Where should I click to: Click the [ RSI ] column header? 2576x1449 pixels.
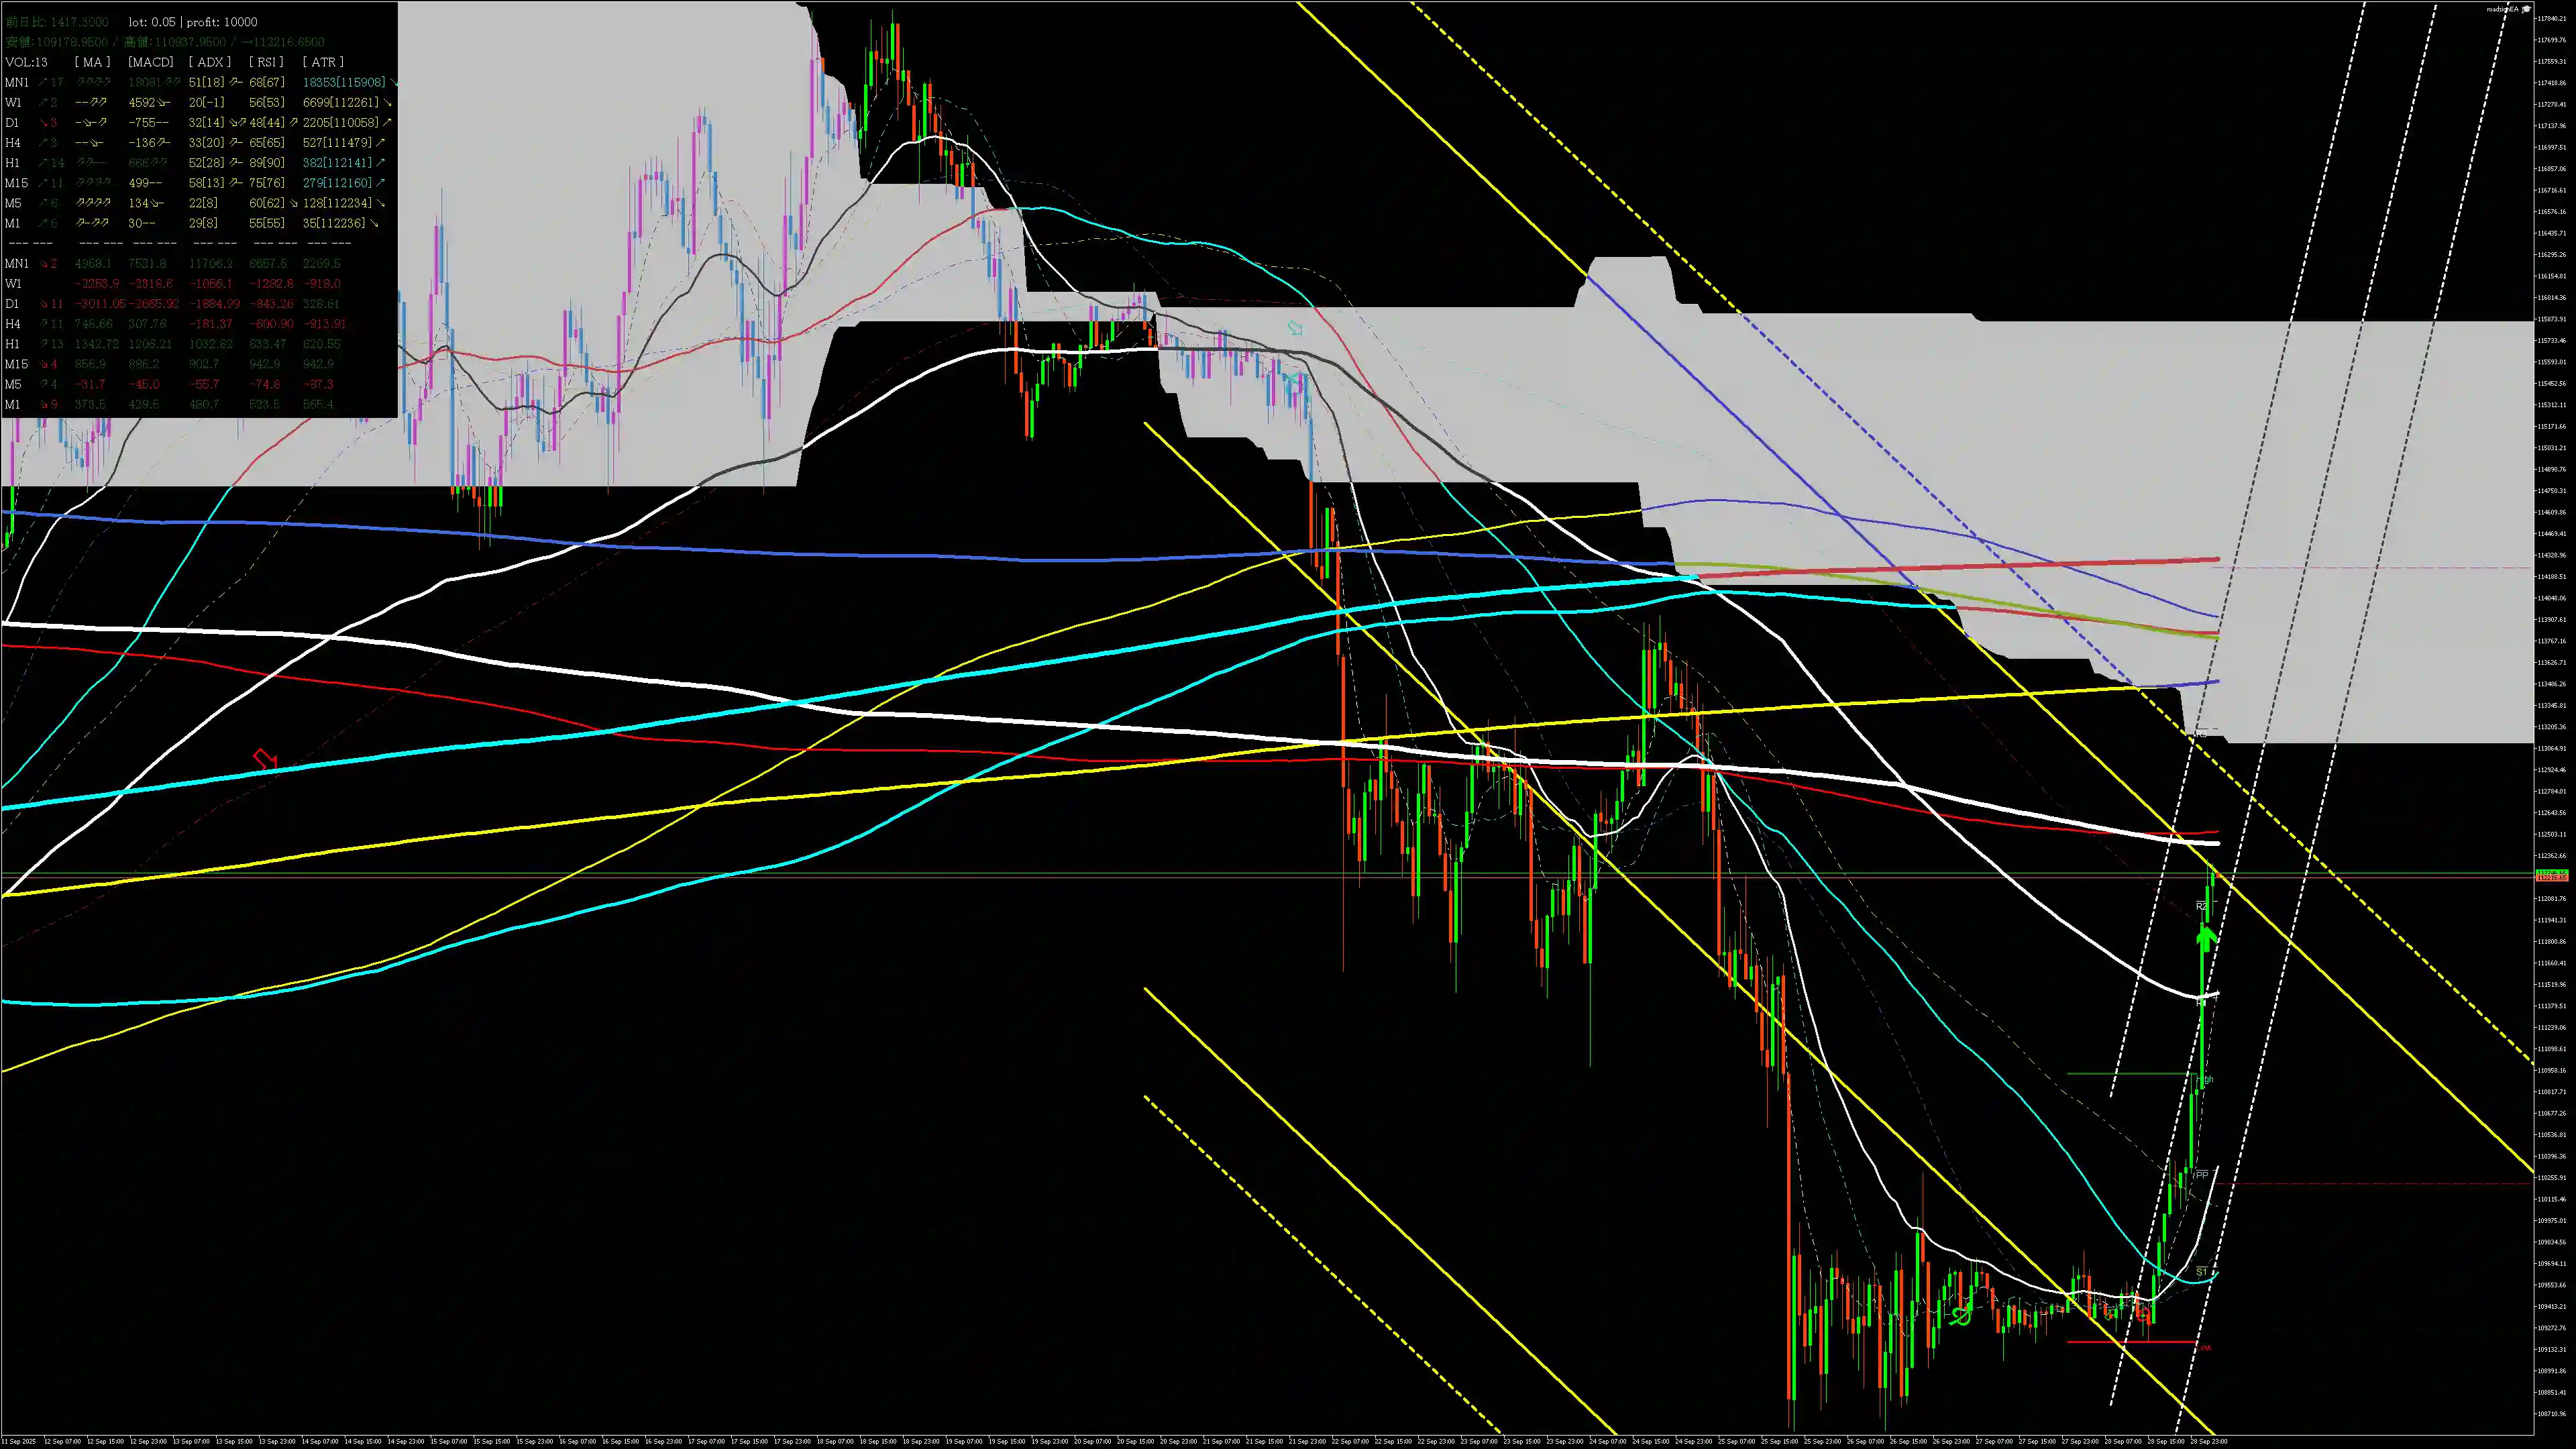coord(266,62)
